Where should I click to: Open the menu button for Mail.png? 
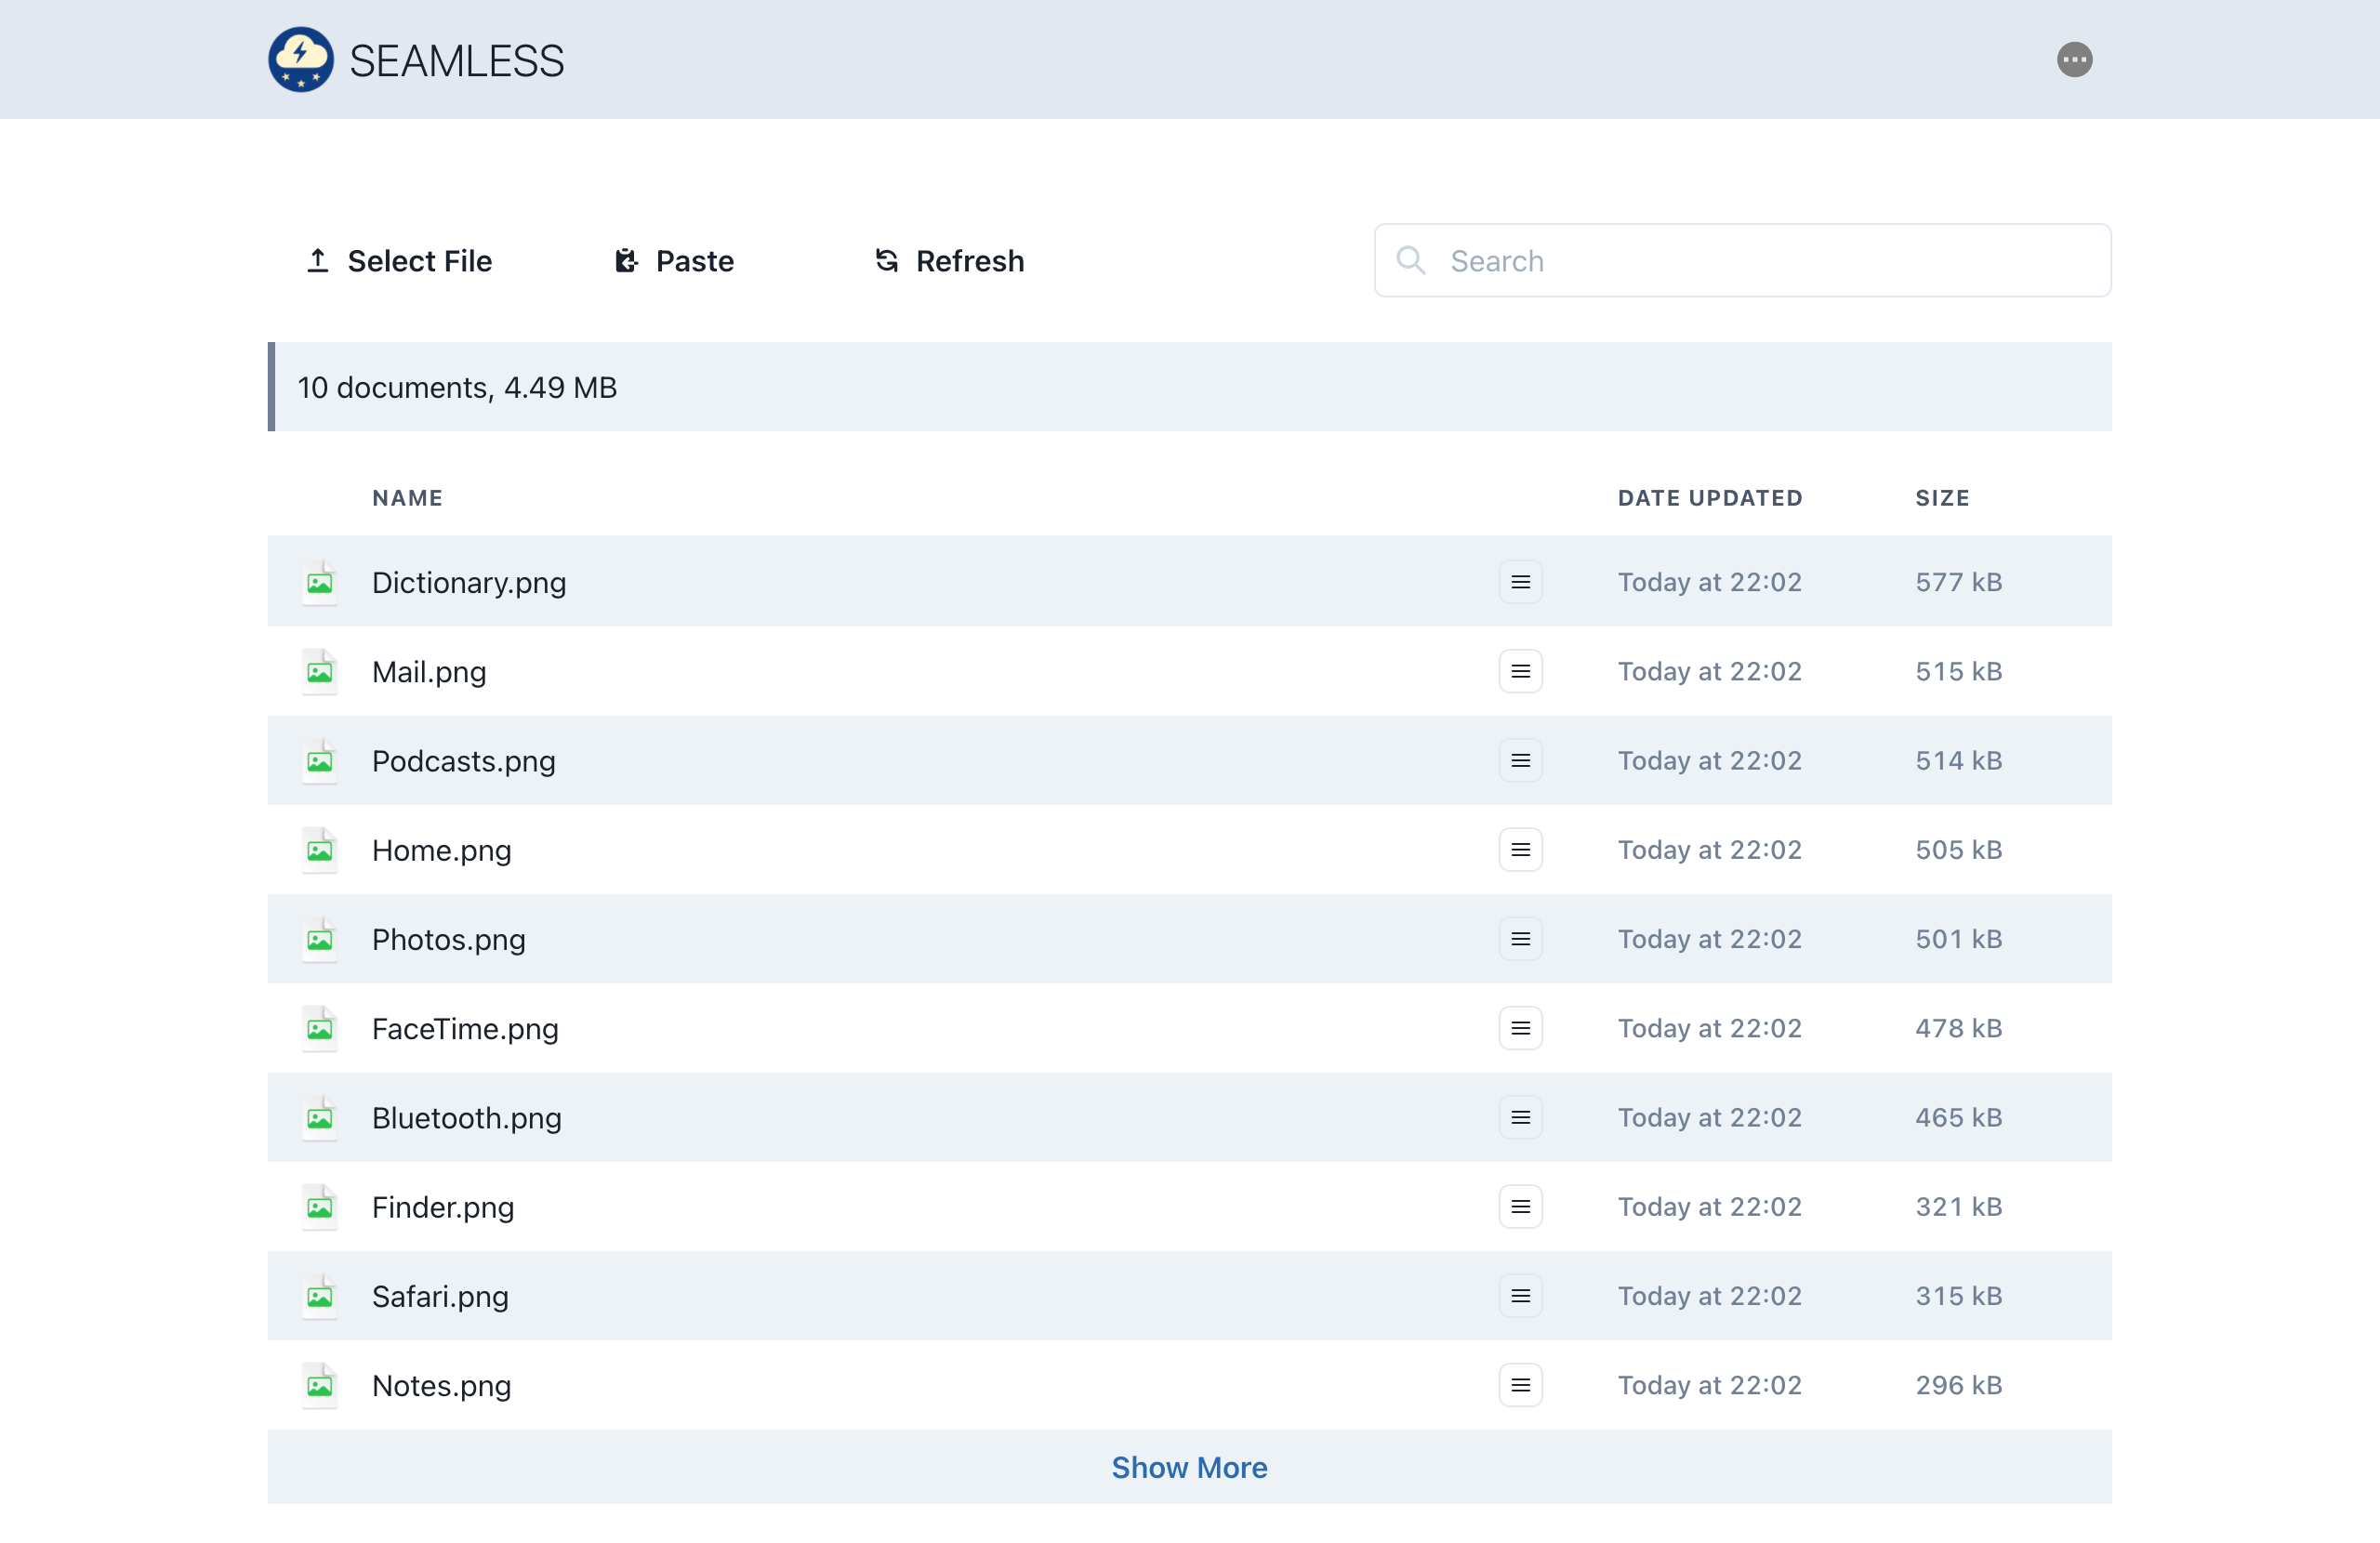point(1520,672)
